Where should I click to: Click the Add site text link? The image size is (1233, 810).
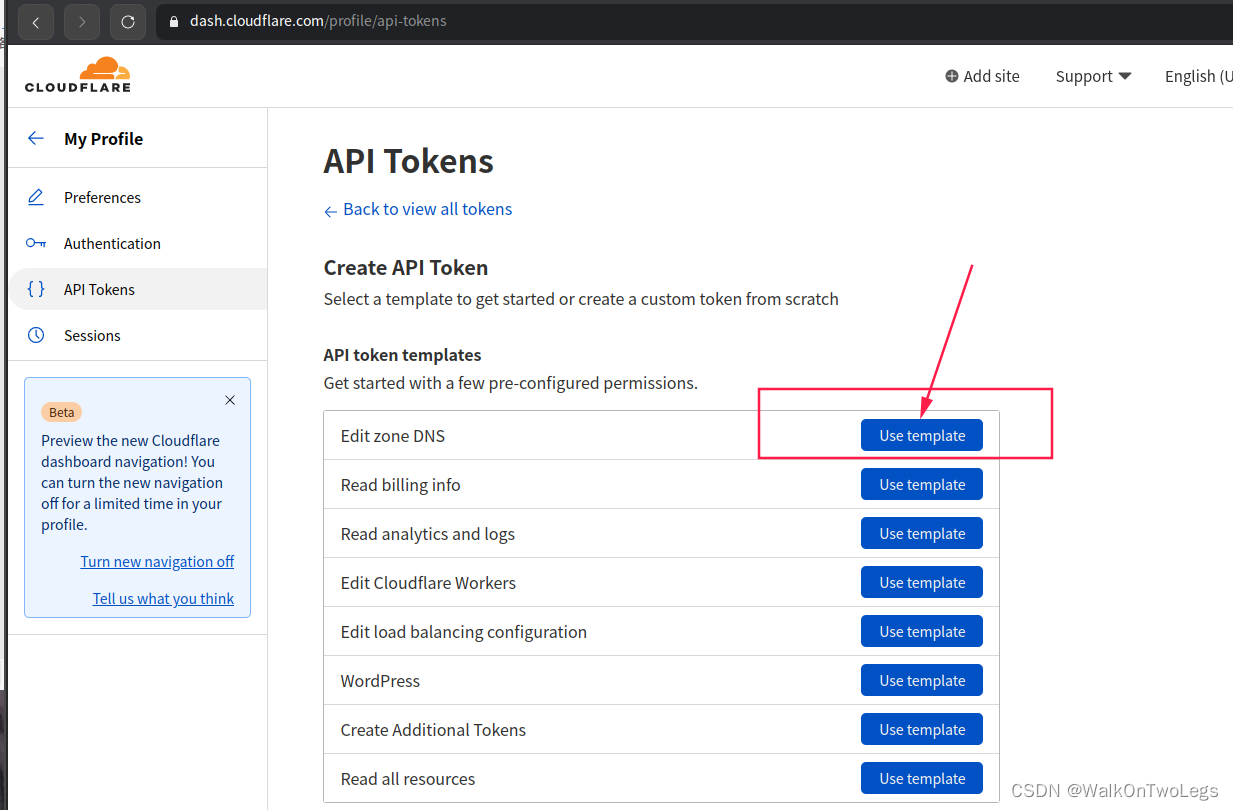(x=991, y=76)
